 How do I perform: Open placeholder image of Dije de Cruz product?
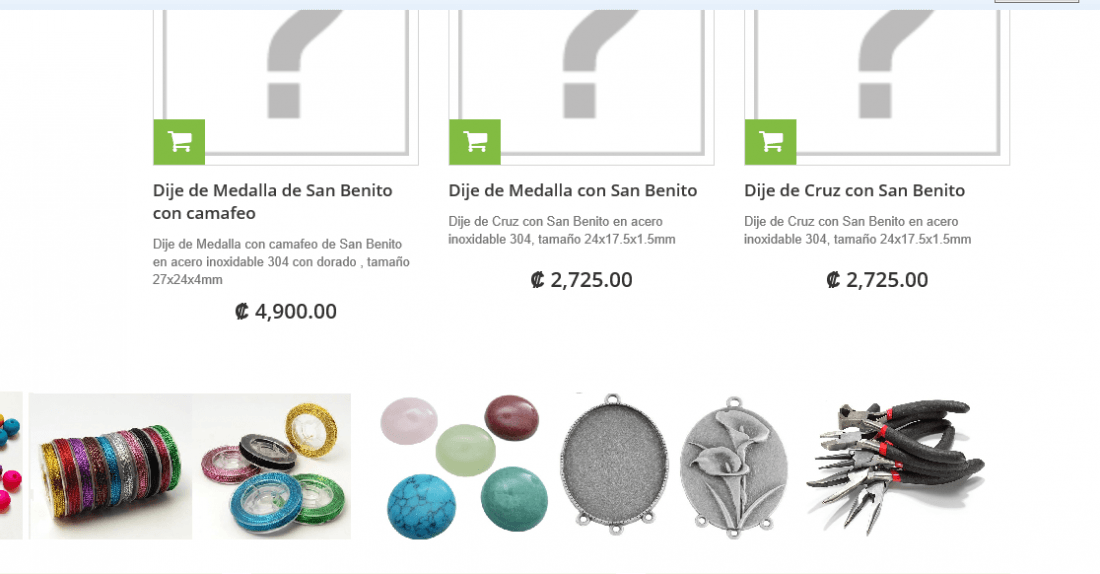point(877,83)
